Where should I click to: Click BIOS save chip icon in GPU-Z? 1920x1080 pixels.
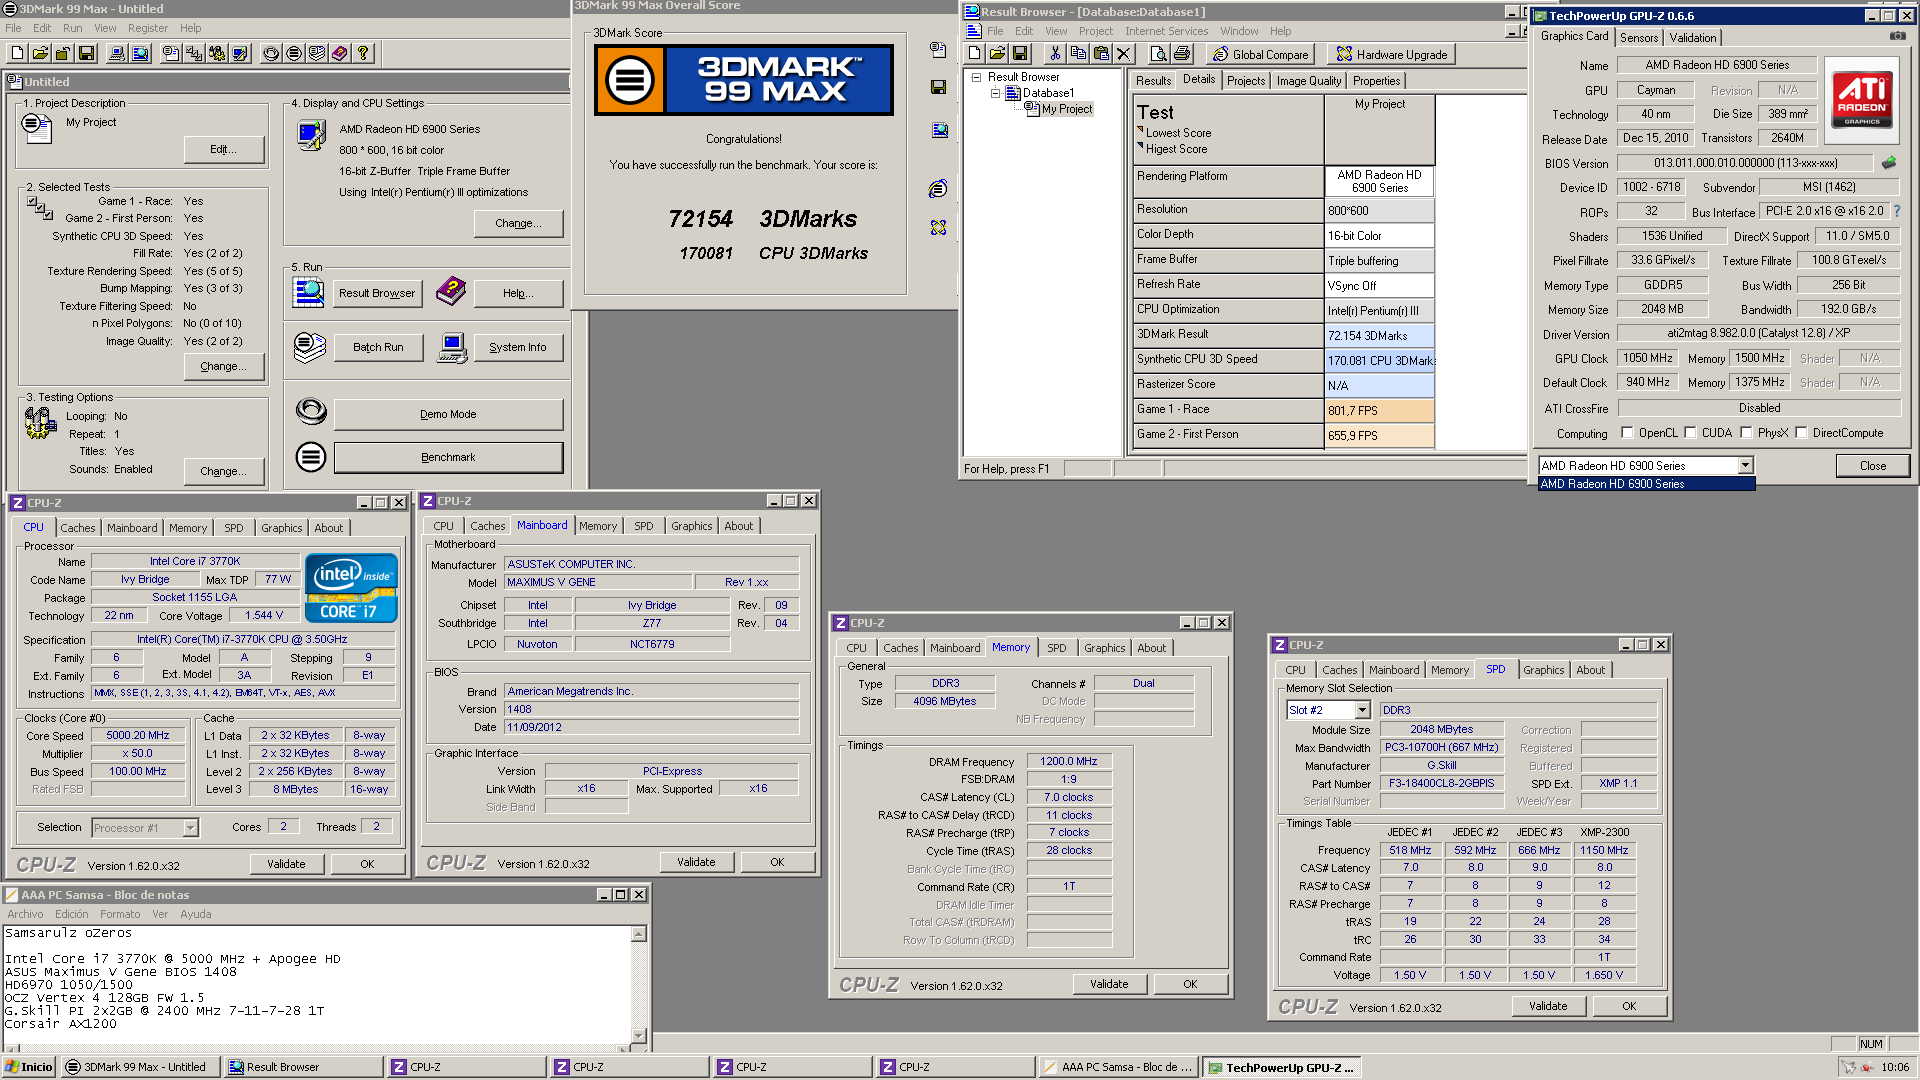[1889, 163]
